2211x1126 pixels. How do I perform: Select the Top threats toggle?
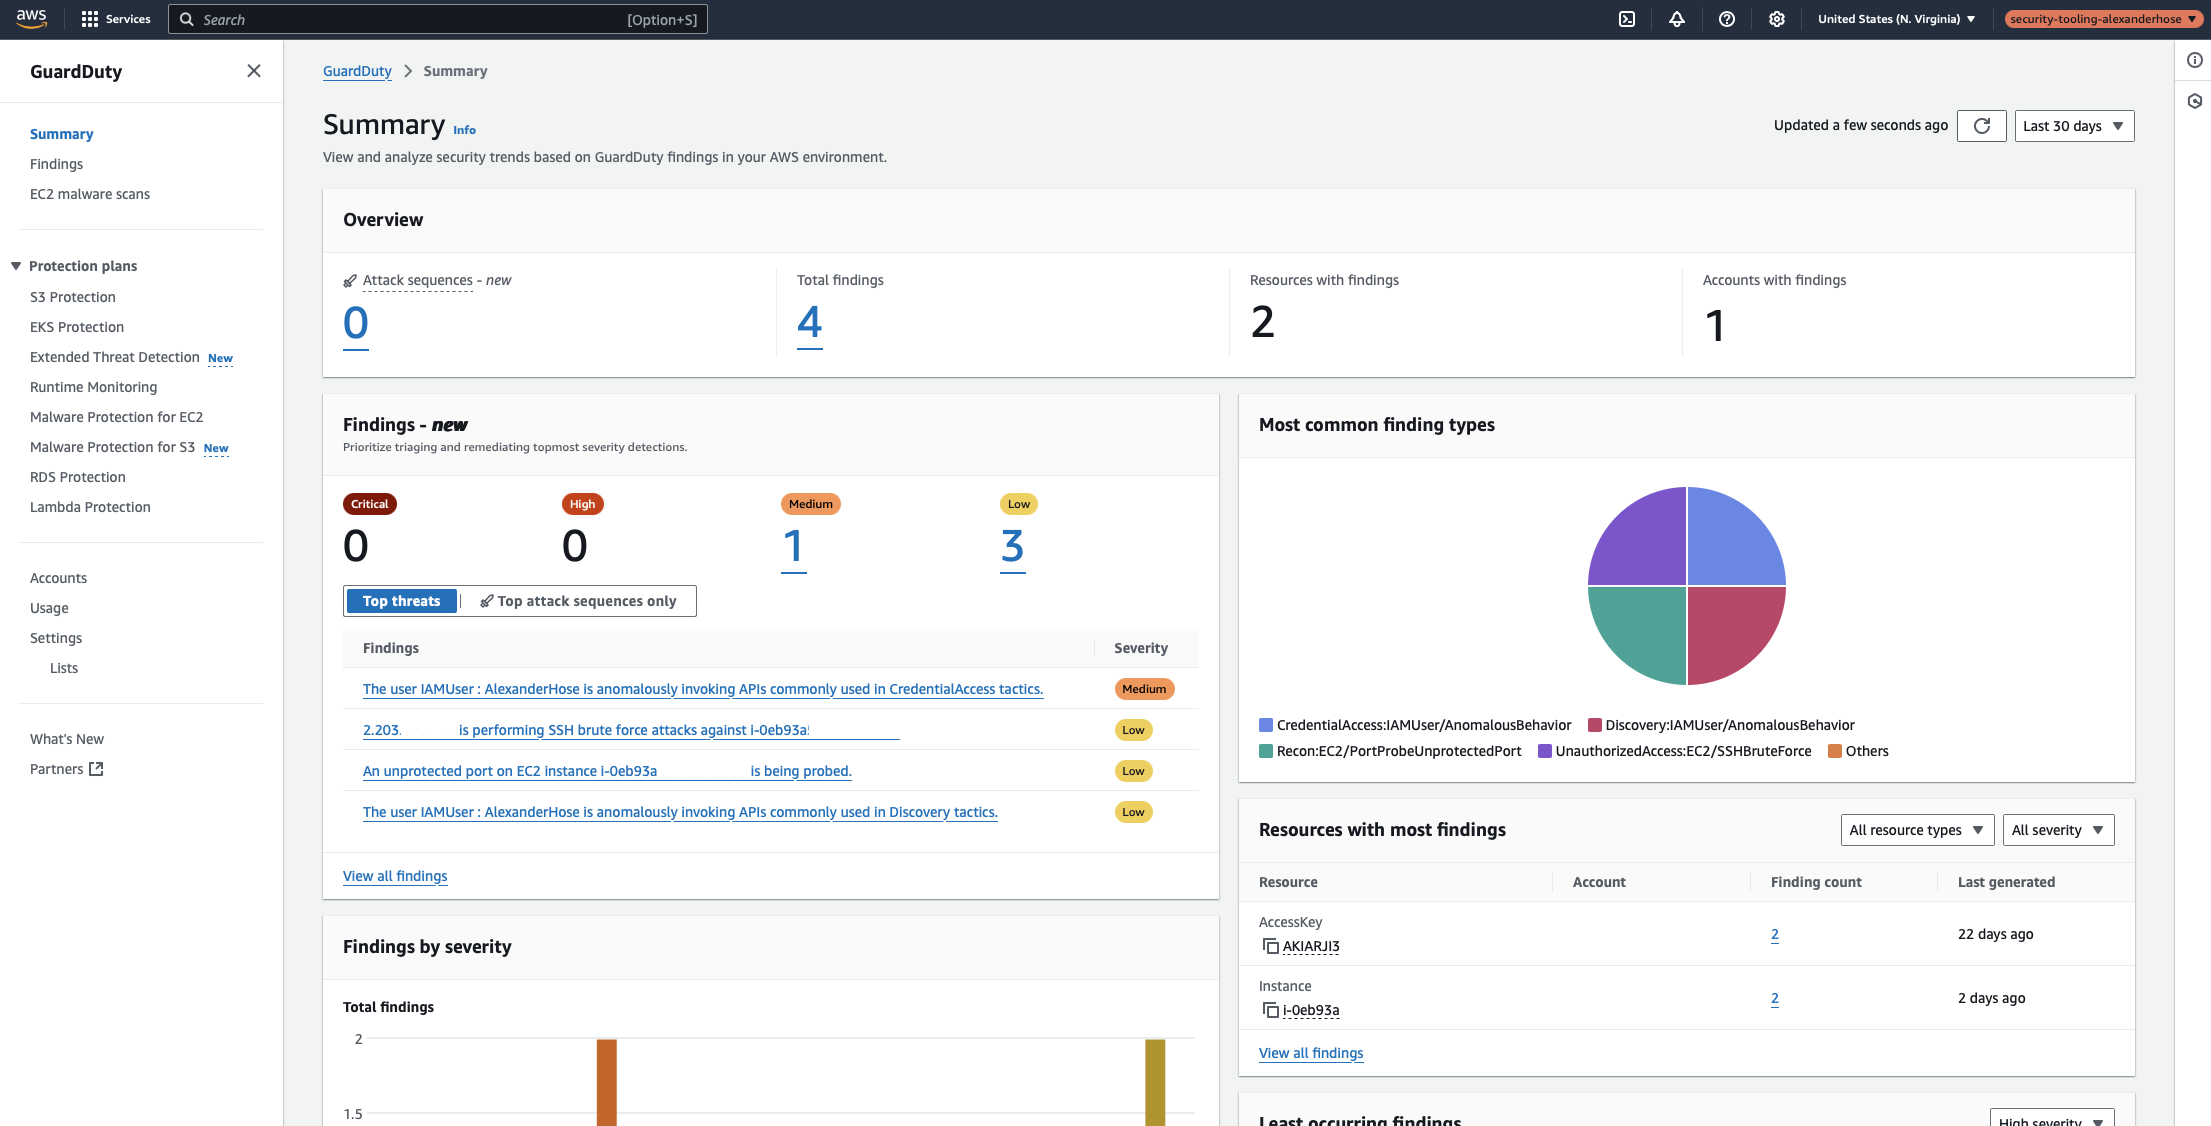point(401,601)
